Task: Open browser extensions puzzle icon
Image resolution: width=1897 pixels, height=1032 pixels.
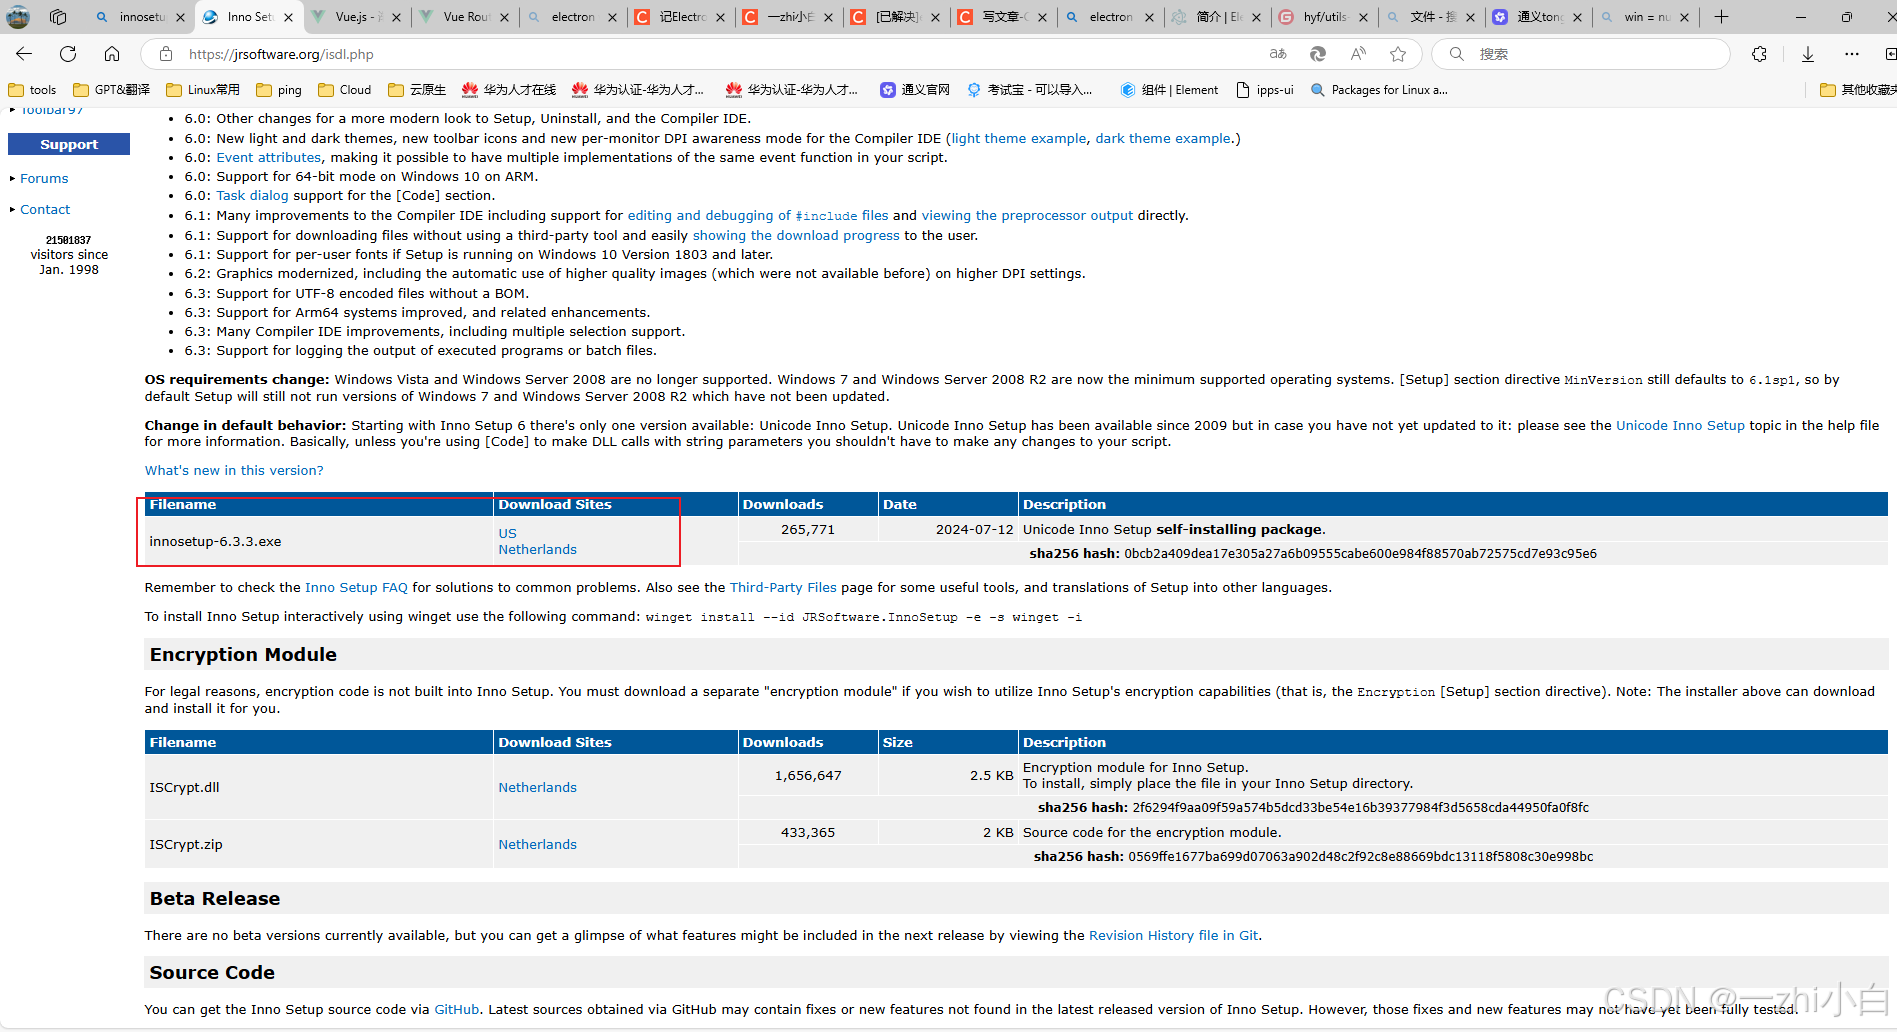Action: [x=1760, y=54]
